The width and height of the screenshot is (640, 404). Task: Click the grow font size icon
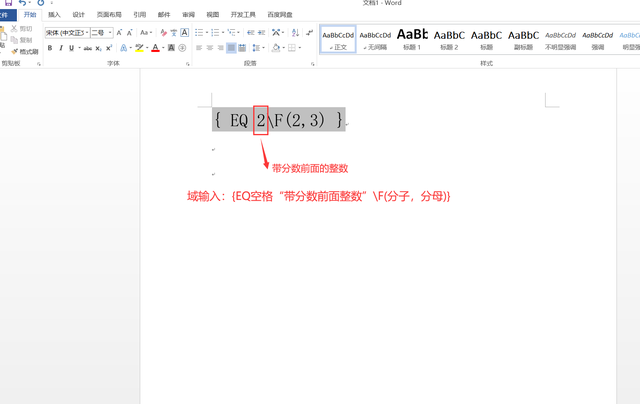[119, 32]
